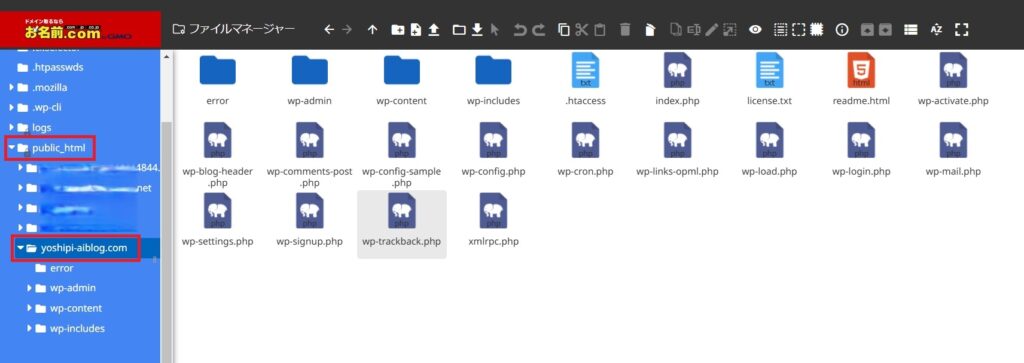Image resolution: width=1024 pixels, height=363 pixels.
Task: Click the paste clipboard icon
Action: pyautogui.click(x=600, y=29)
